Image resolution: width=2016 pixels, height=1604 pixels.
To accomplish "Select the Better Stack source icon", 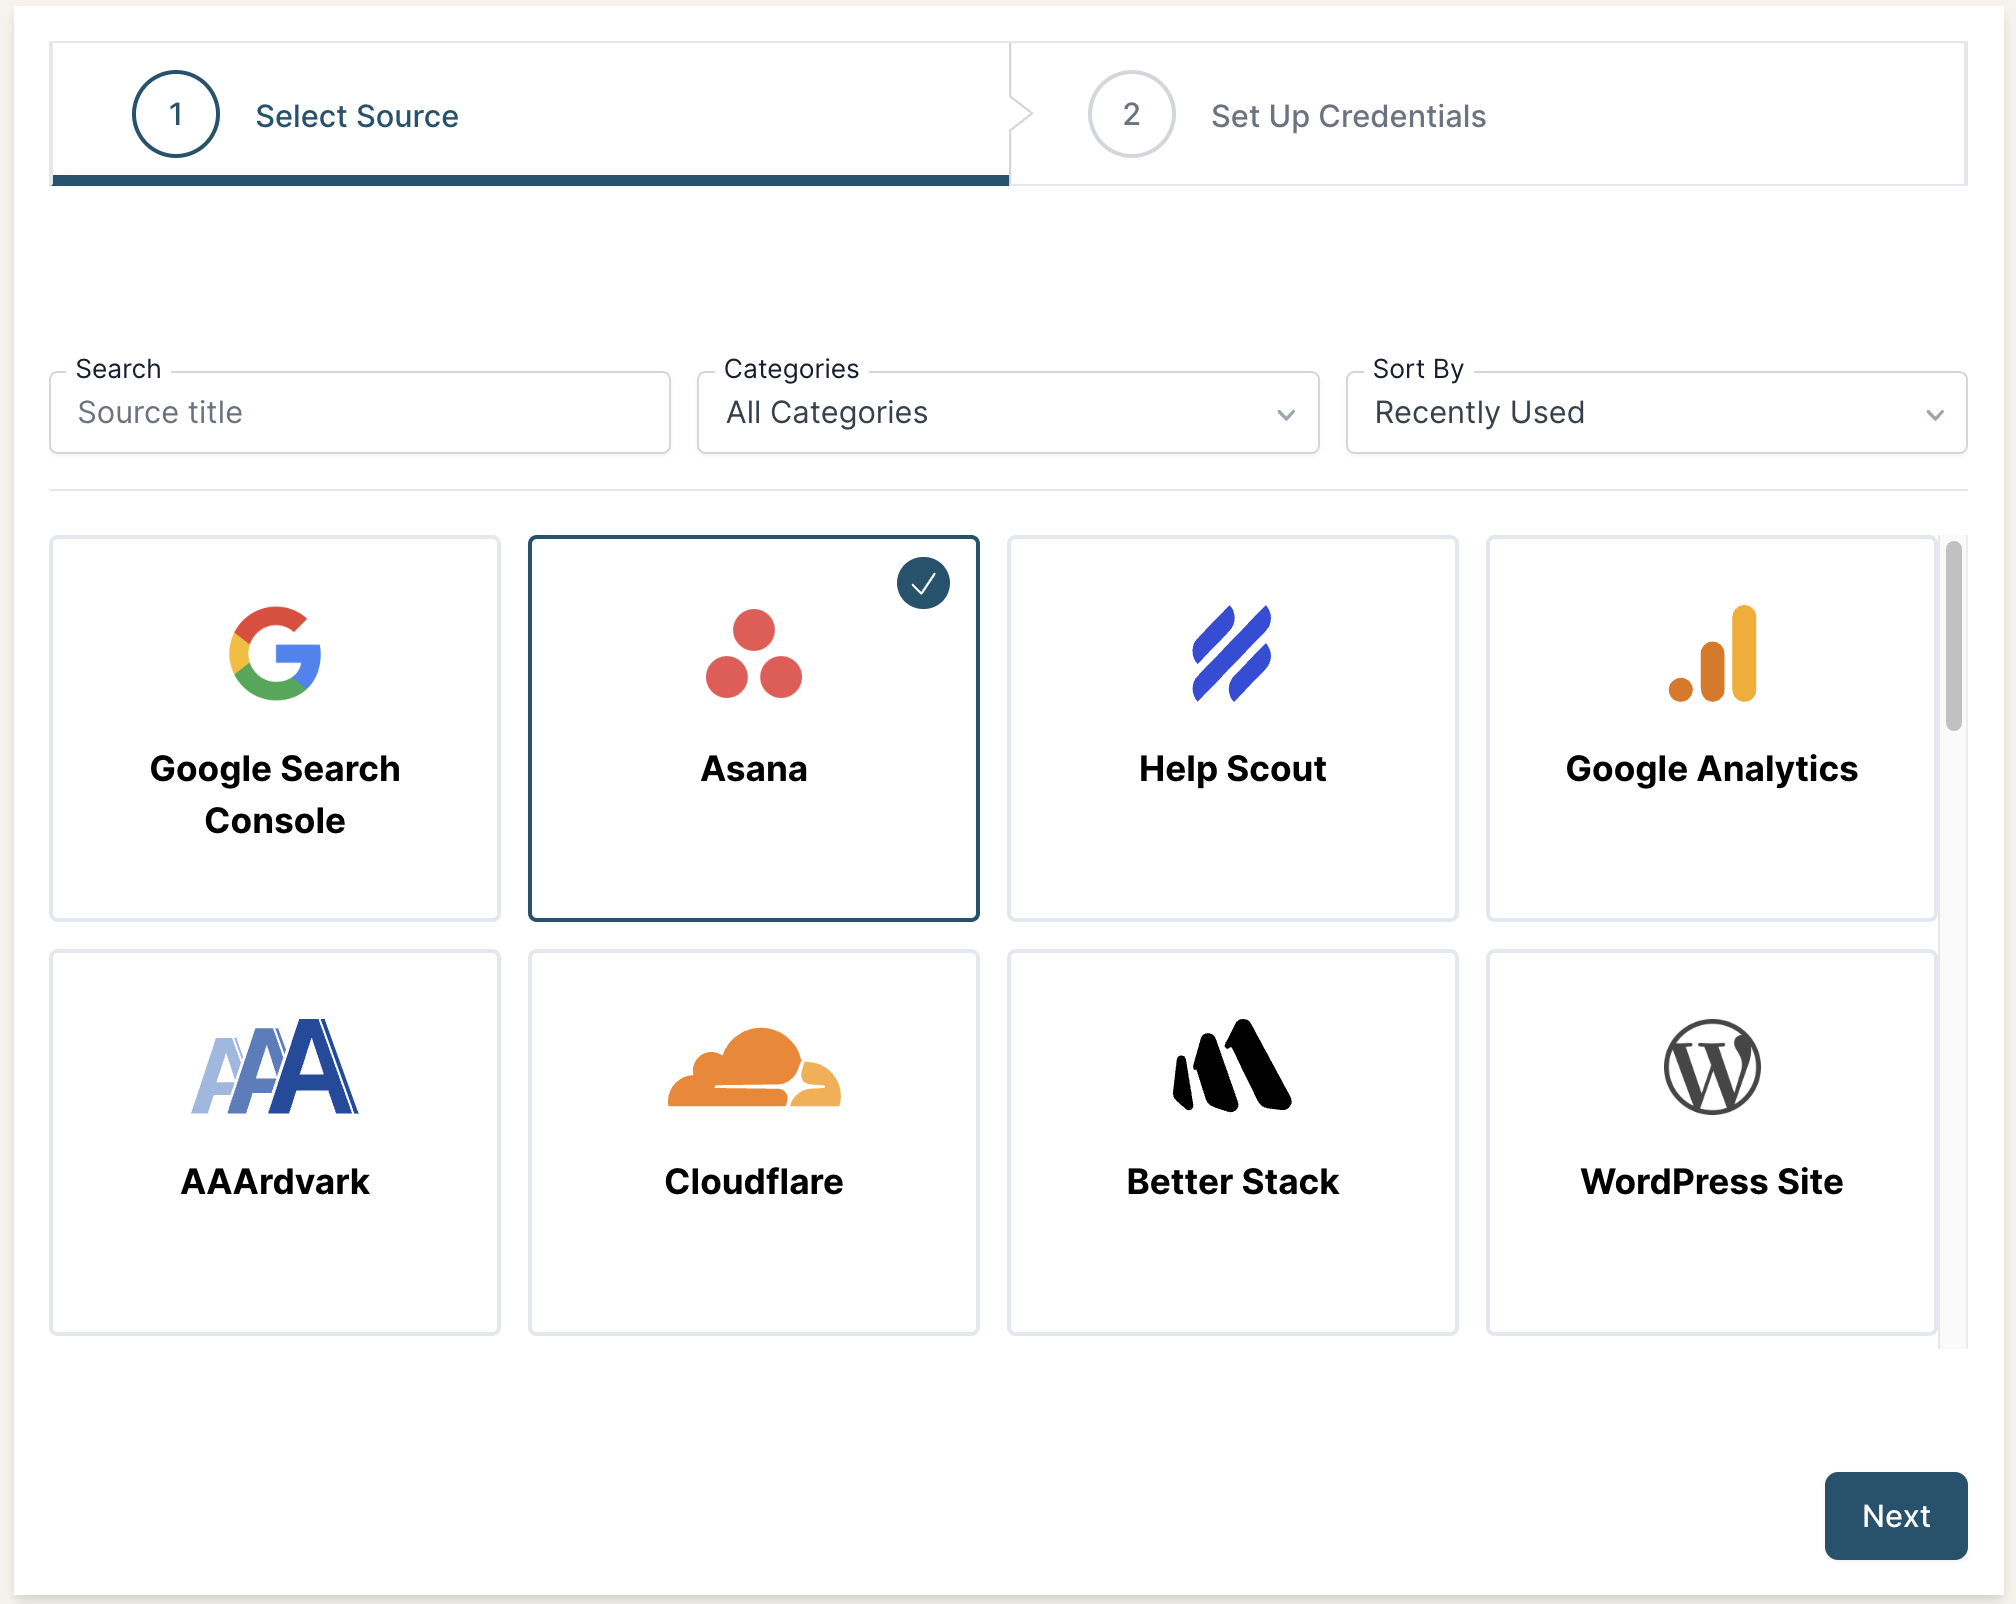I will (1232, 1067).
